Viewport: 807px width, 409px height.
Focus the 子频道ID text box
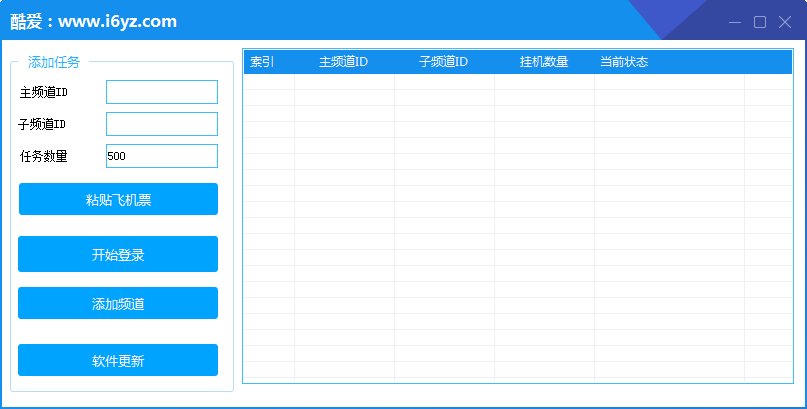tap(161, 124)
